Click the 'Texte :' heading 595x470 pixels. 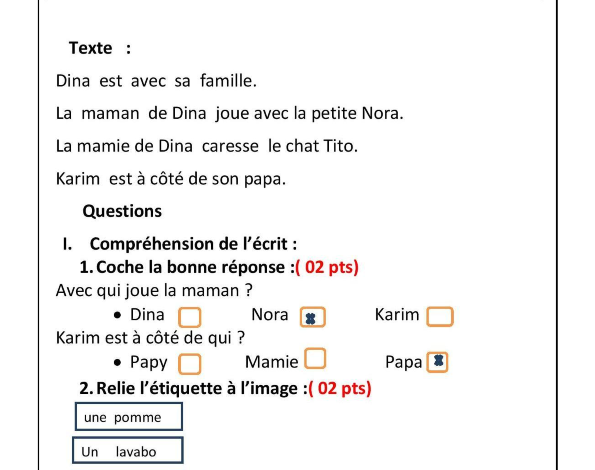coord(100,48)
